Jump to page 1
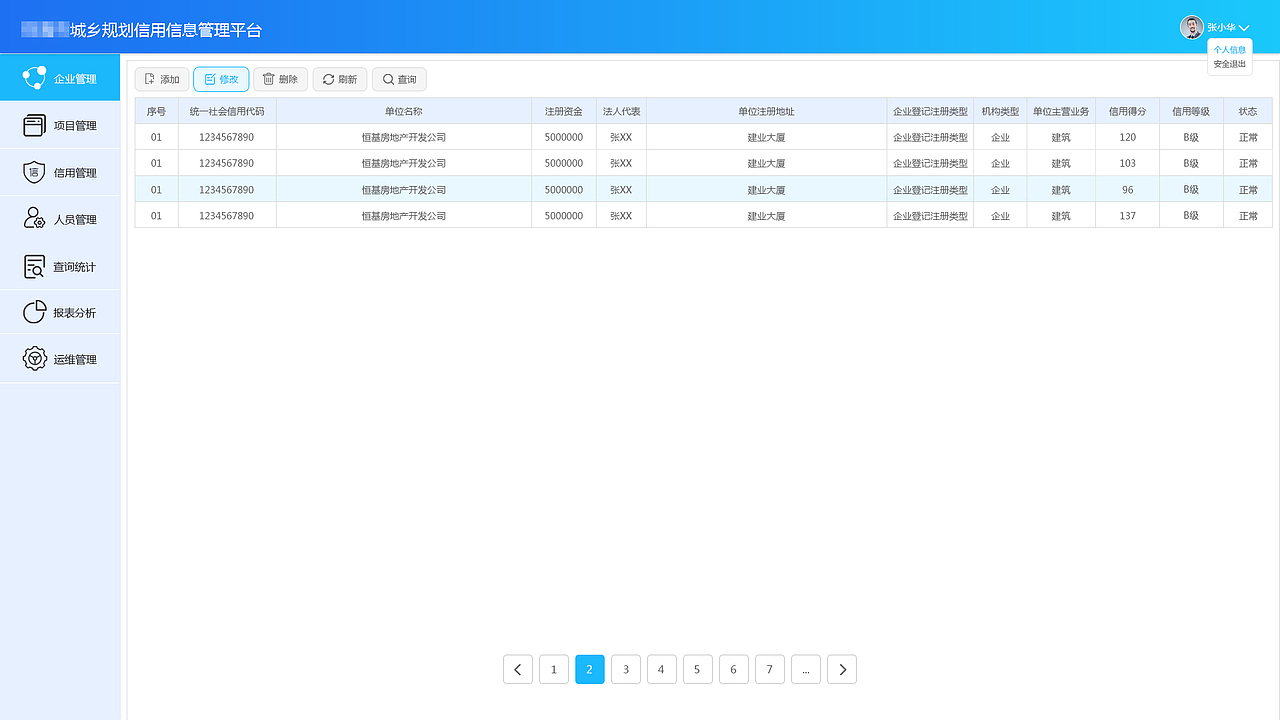 pyautogui.click(x=554, y=669)
